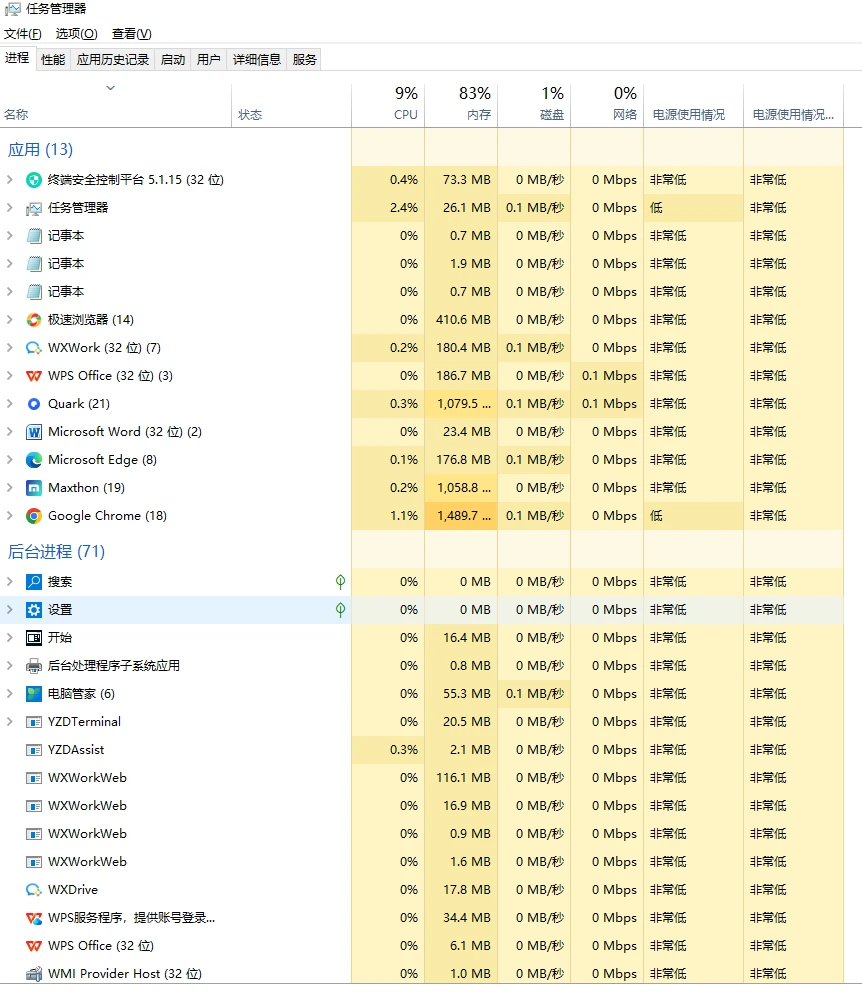Select the 记事本 row using 1.9 MB
Image resolution: width=862 pixels, height=992 pixels.
coord(421,264)
